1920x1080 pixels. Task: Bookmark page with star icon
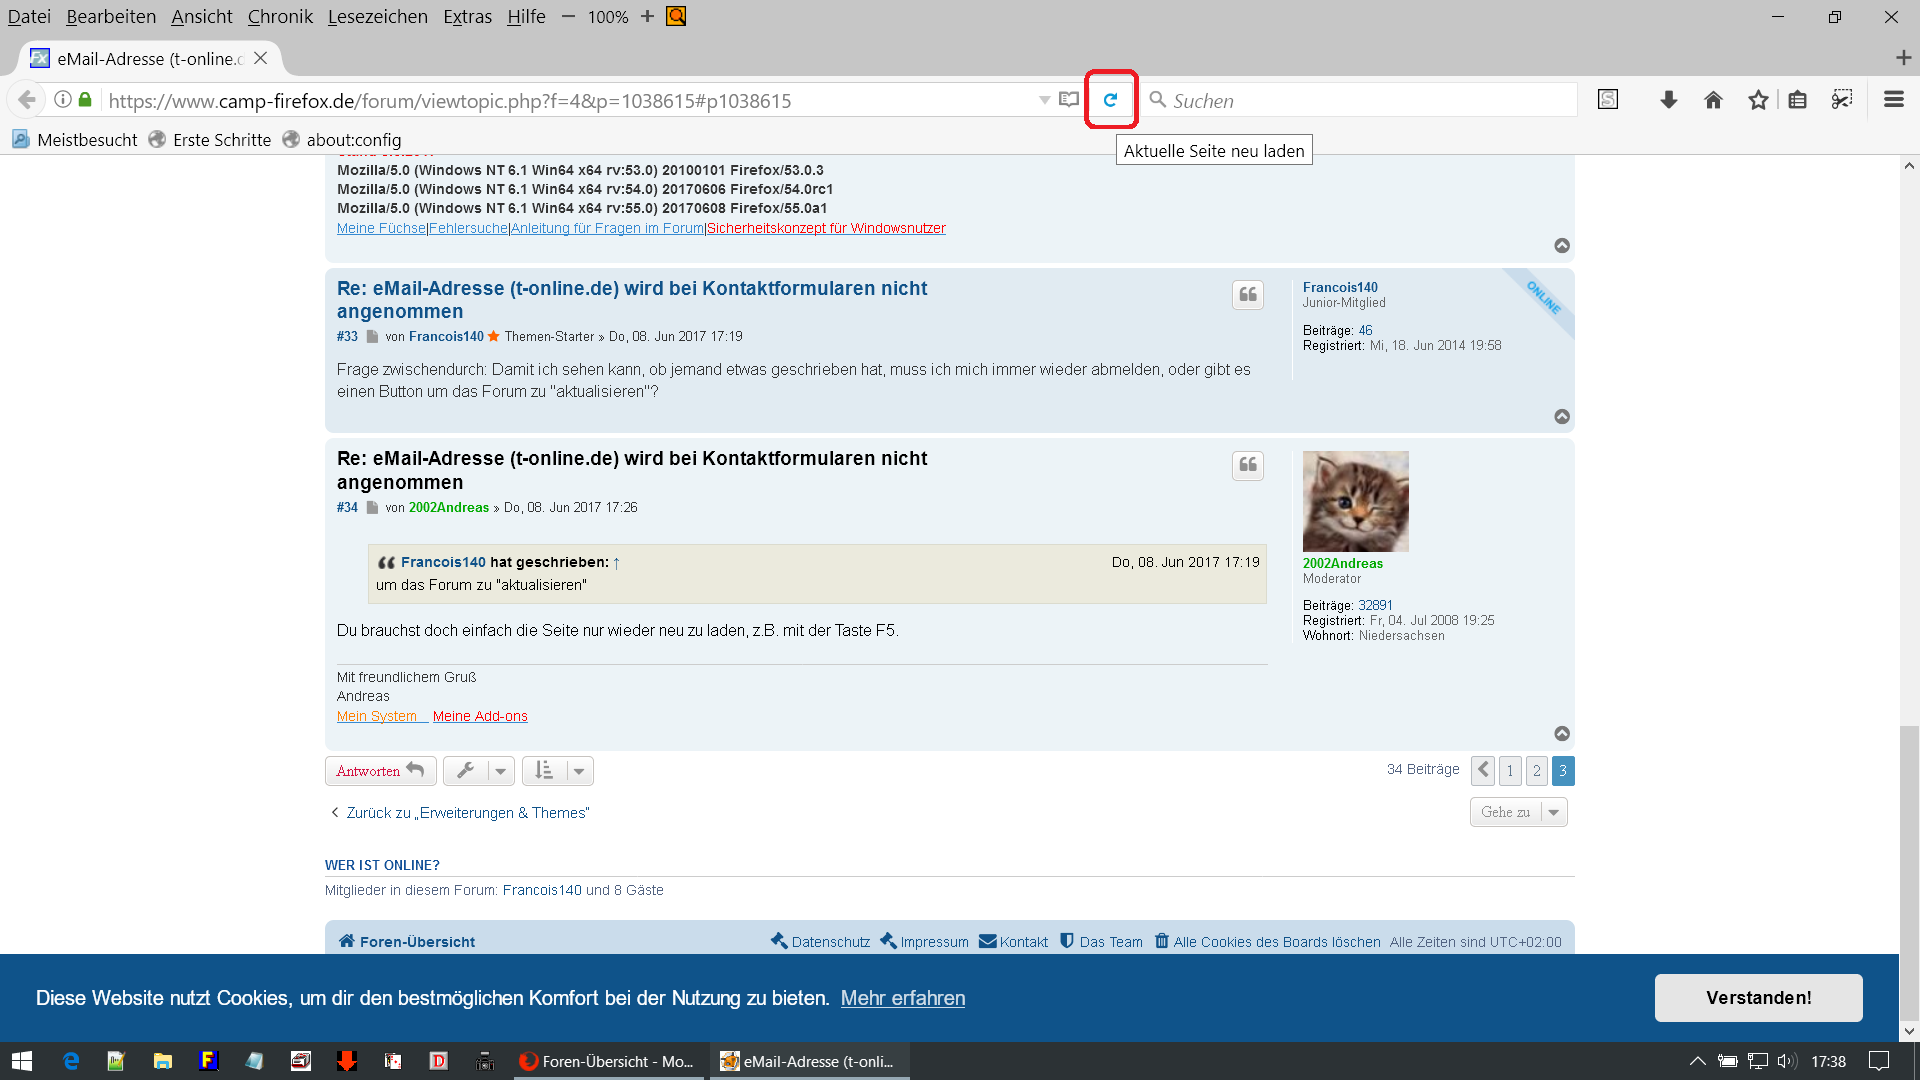coord(1758,100)
